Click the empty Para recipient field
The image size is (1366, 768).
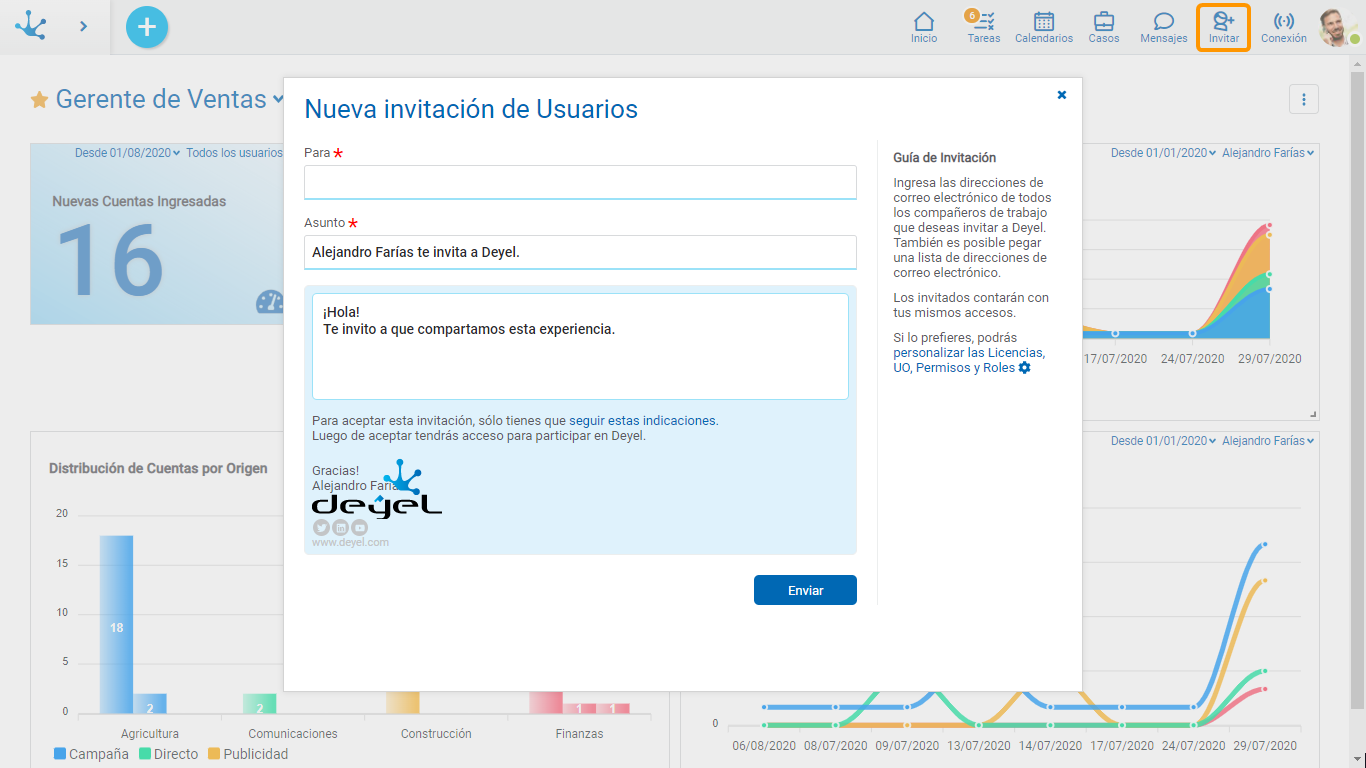pyautogui.click(x=580, y=182)
